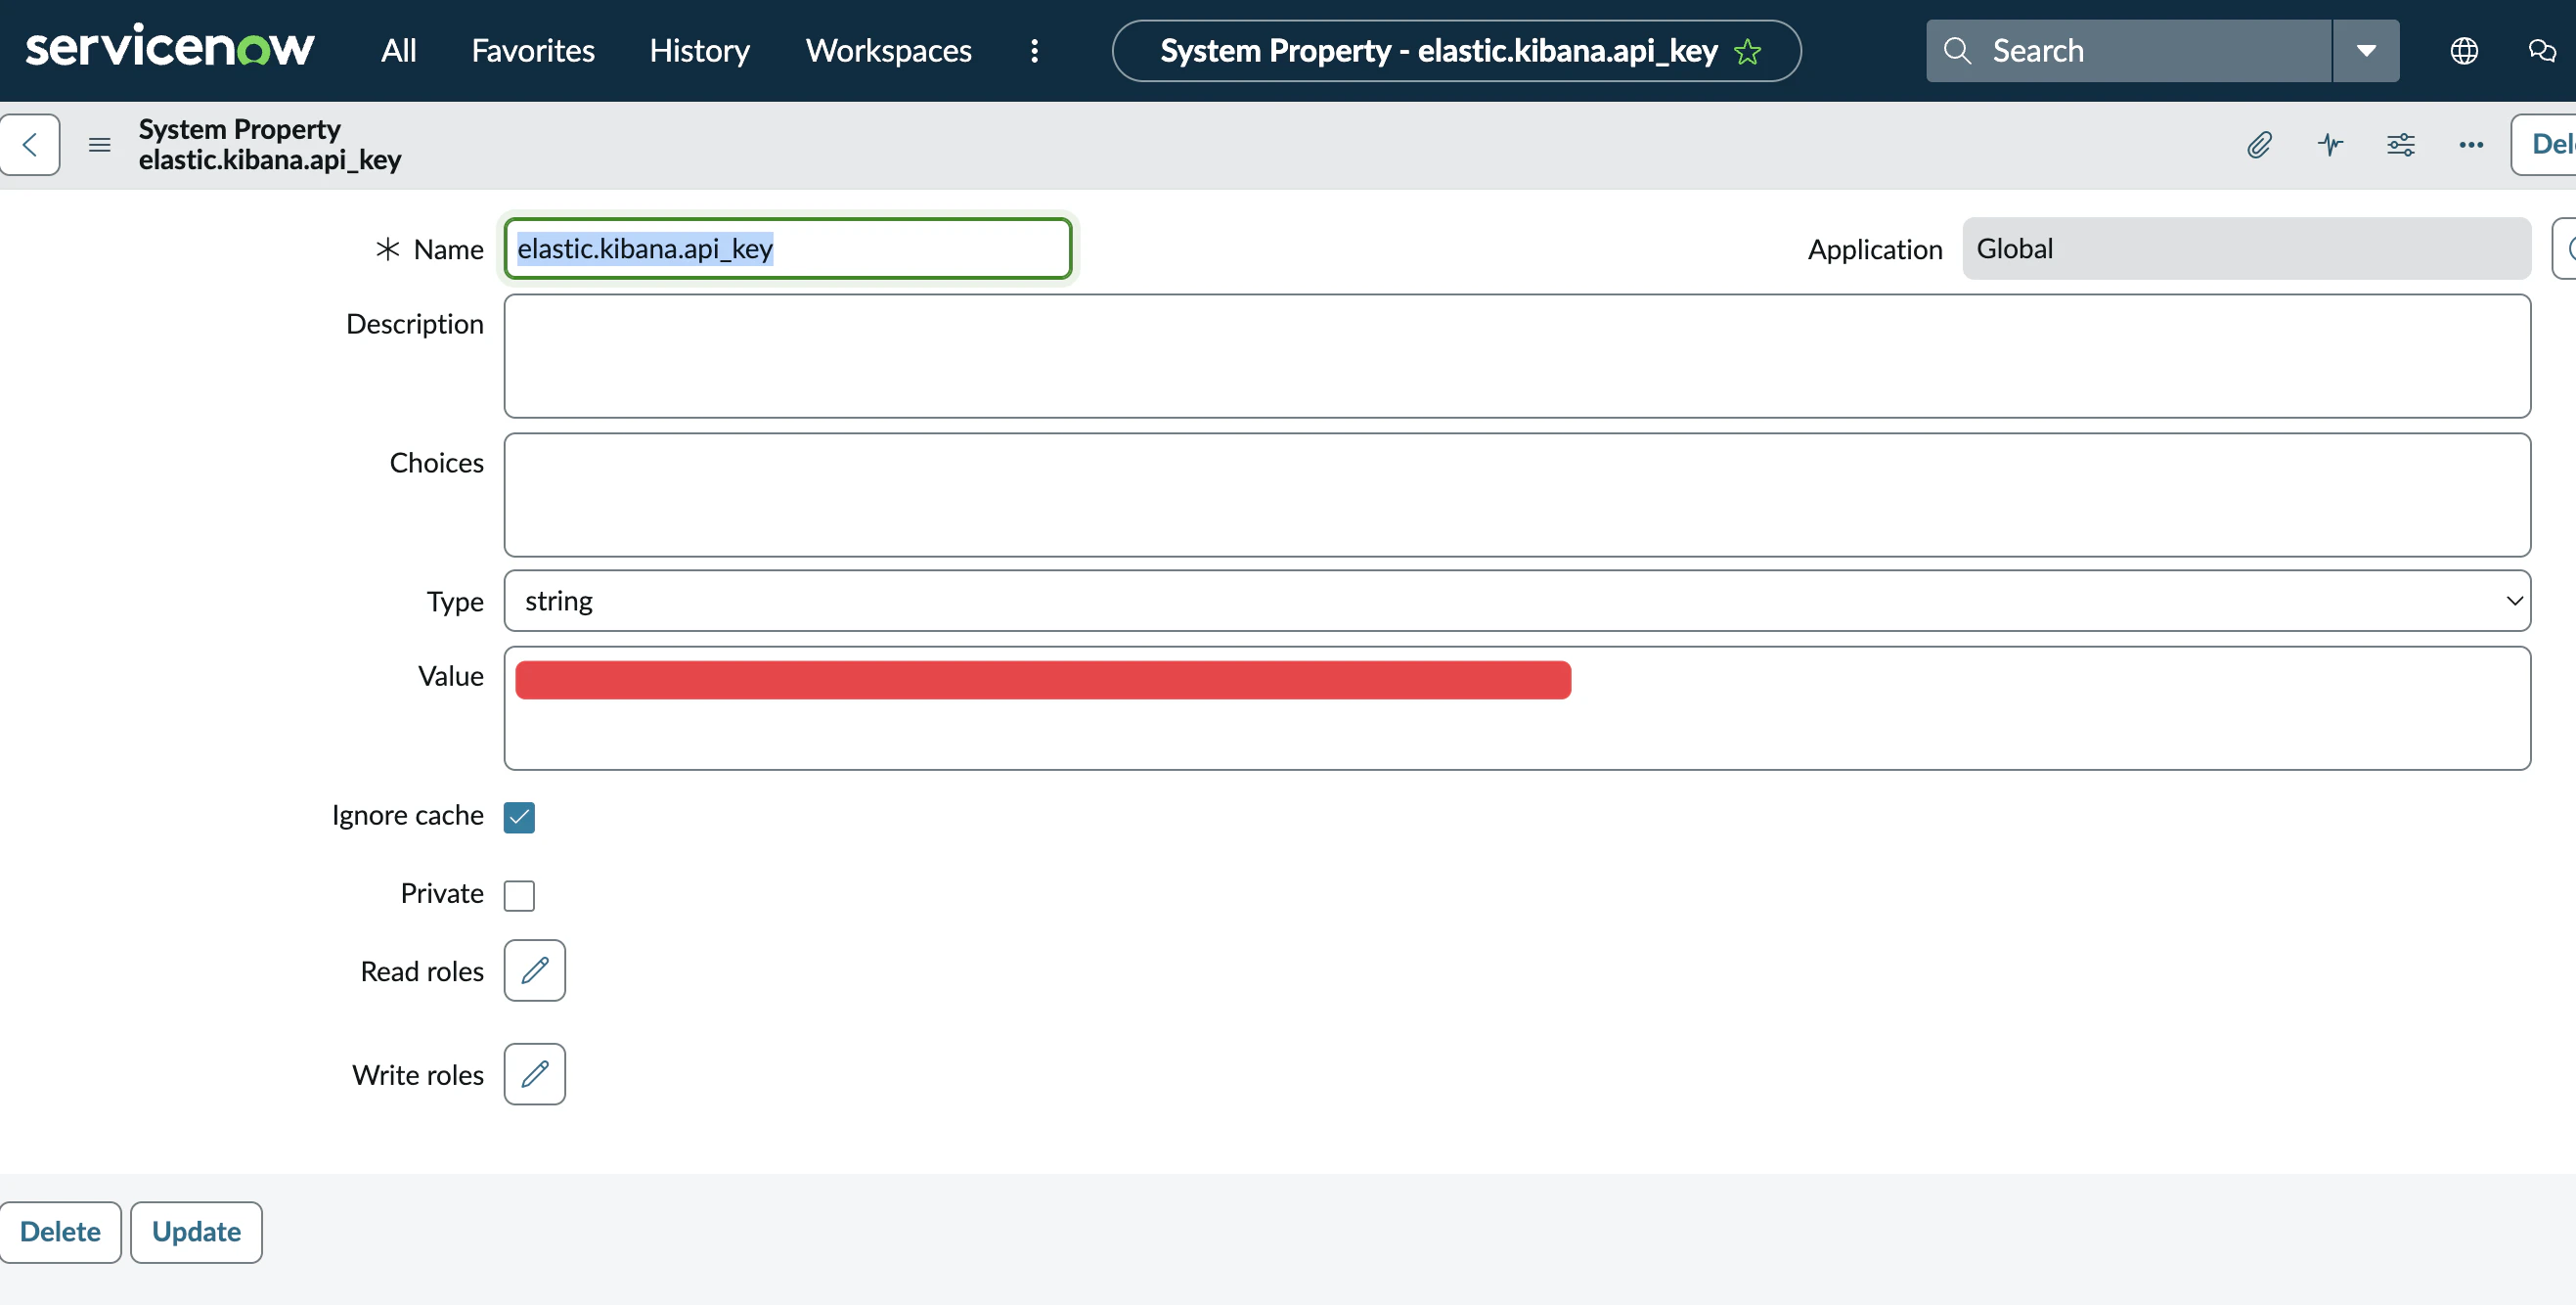Open search scope dropdown arrow
The image size is (2576, 1305).
pos(2365,51)
